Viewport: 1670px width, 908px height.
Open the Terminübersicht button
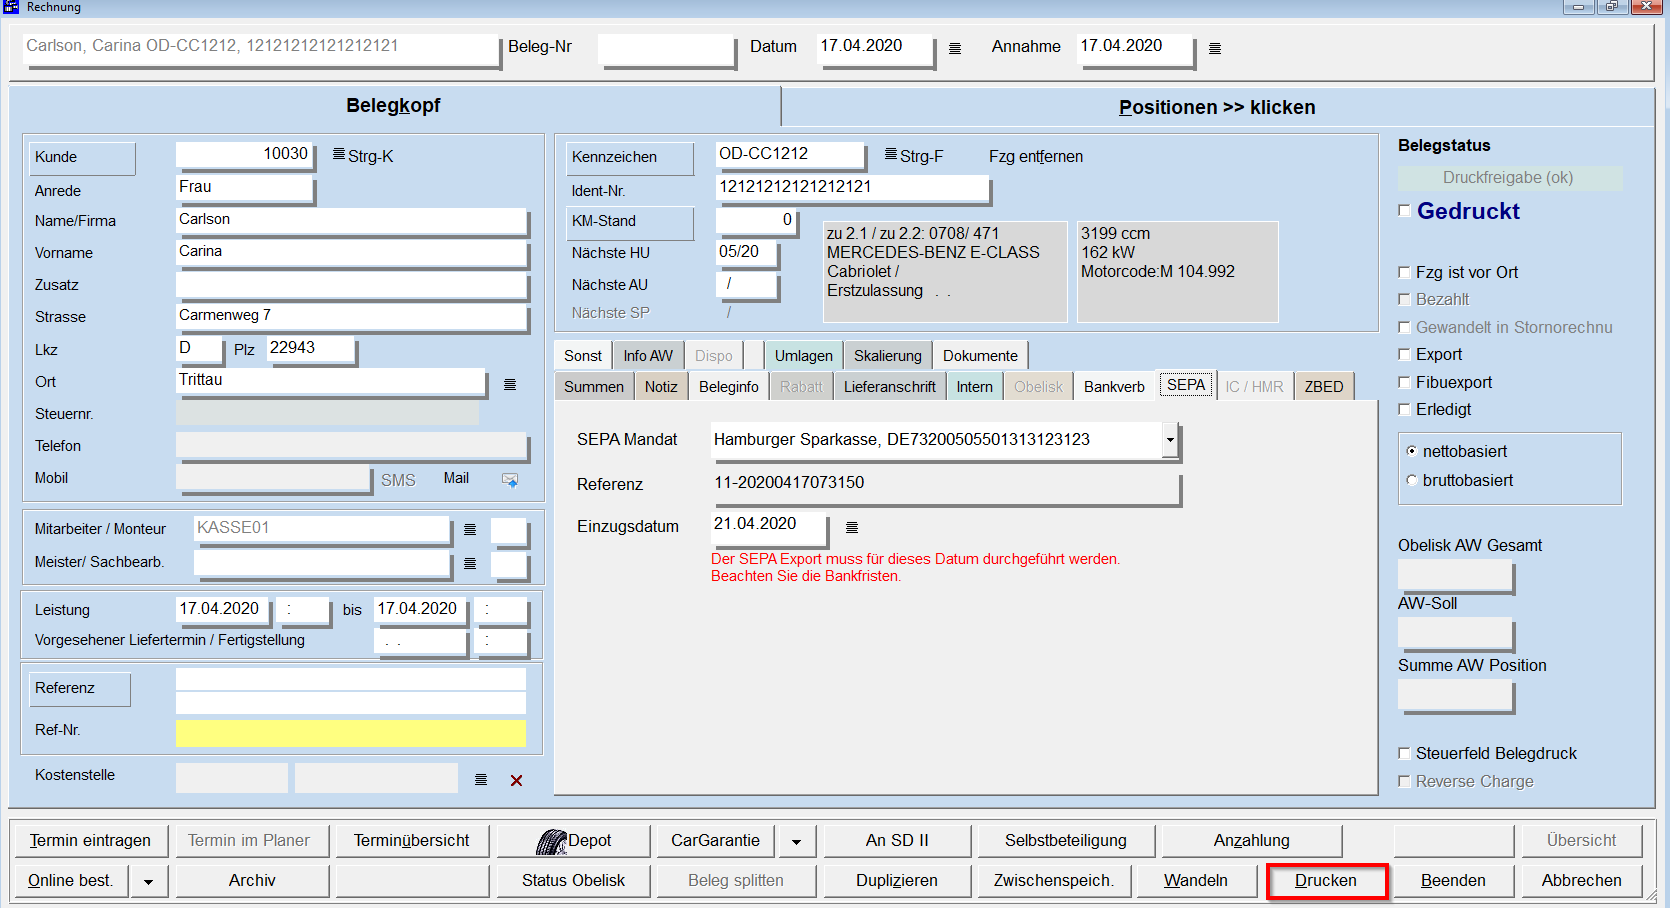click(411, 841)
